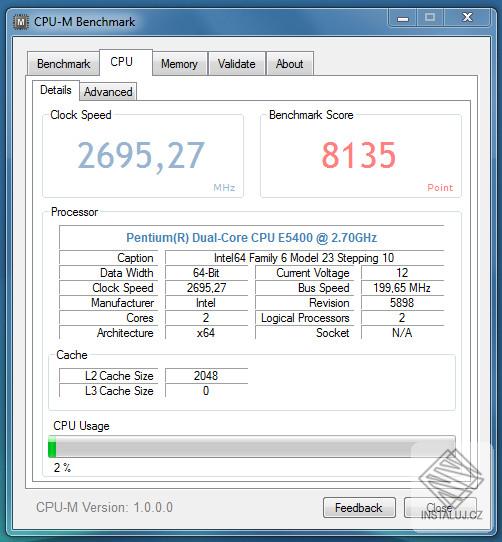Click the CPU-M Benchmark window title
This screenshot has width=502, height=542.
[x=84, y=22]
